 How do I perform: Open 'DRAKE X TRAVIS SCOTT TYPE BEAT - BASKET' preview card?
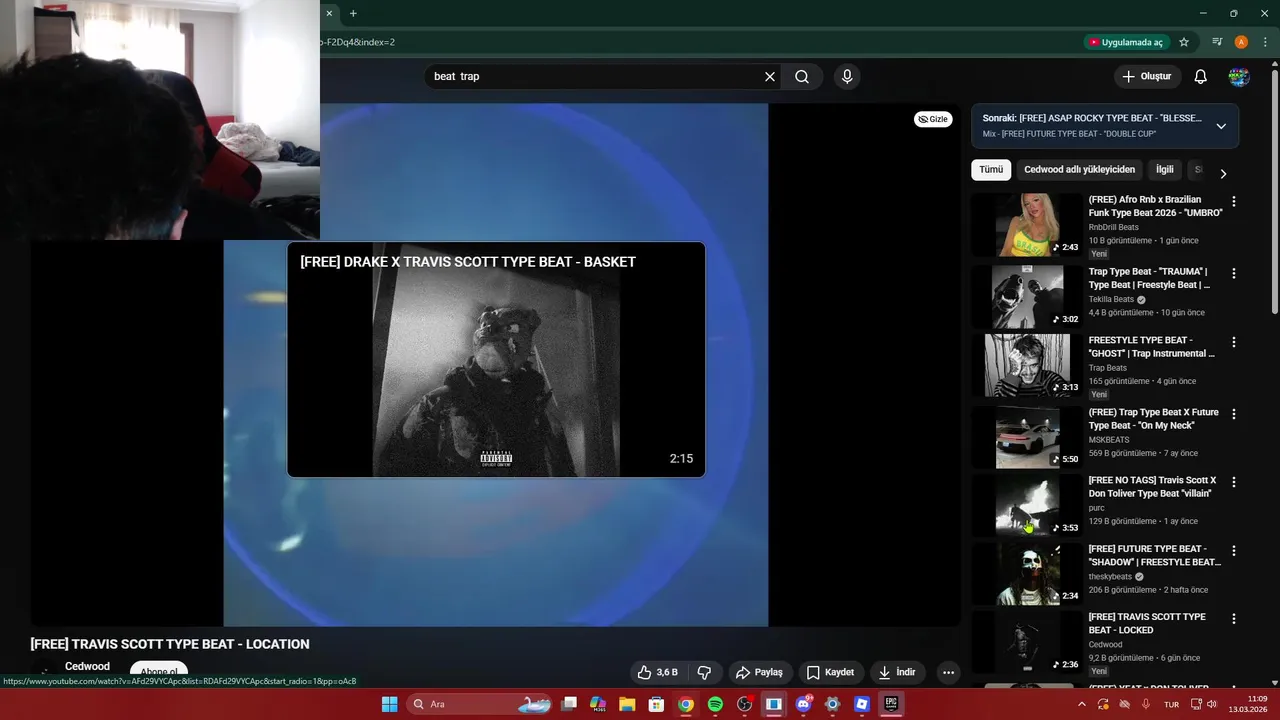[496, 359]
